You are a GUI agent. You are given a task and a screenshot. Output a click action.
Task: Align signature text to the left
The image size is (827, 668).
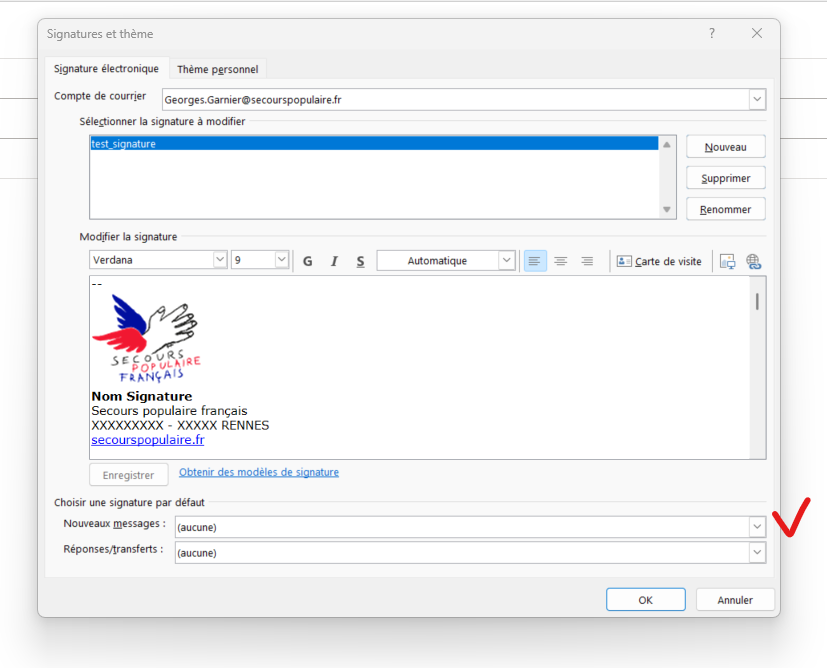[x=535, y=261]
